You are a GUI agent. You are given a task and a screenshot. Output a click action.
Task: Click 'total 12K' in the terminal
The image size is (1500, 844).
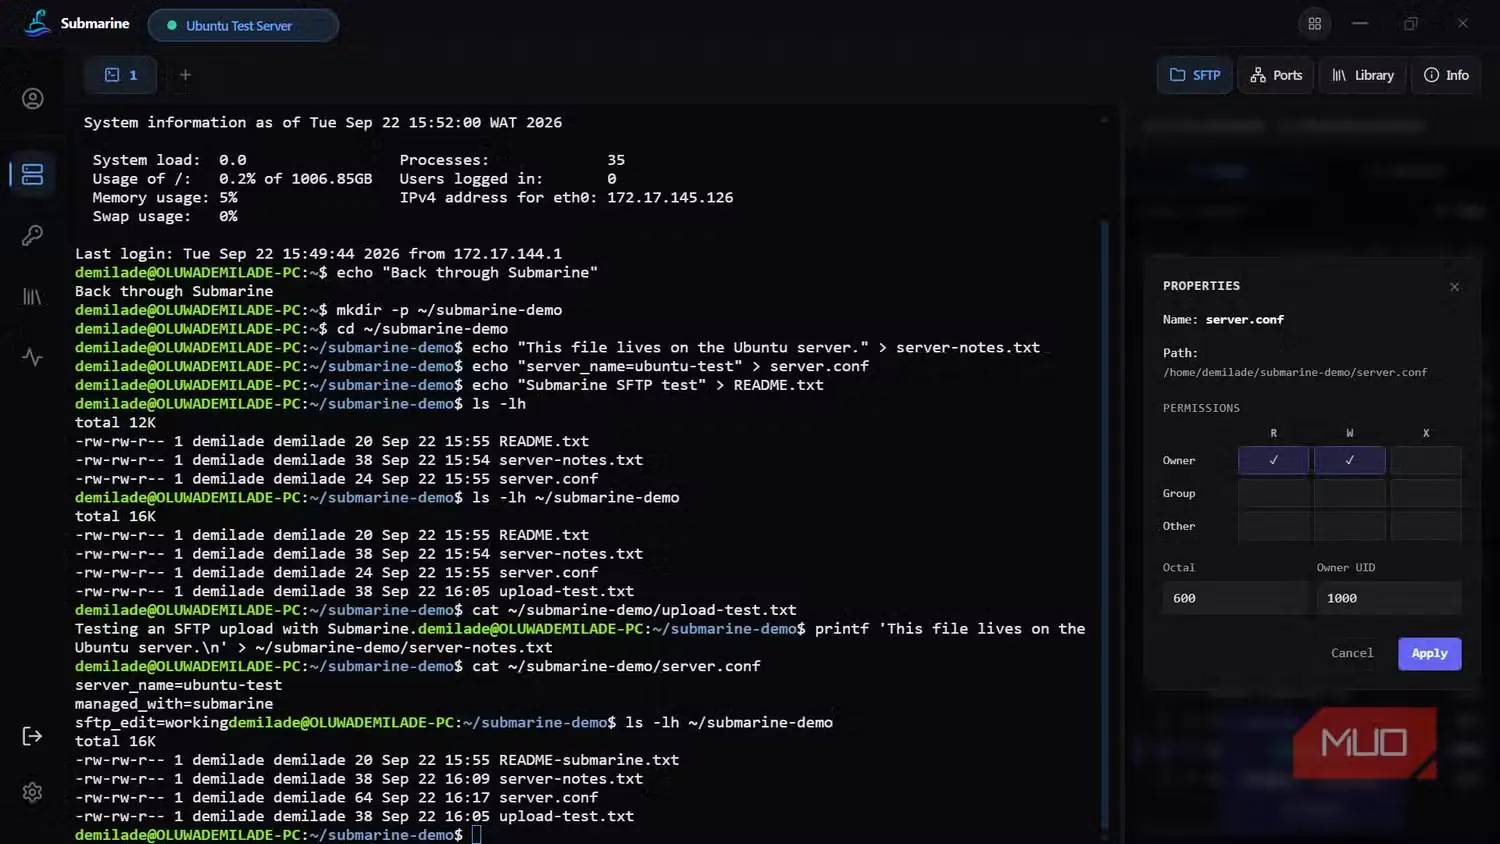click(115, 423)
